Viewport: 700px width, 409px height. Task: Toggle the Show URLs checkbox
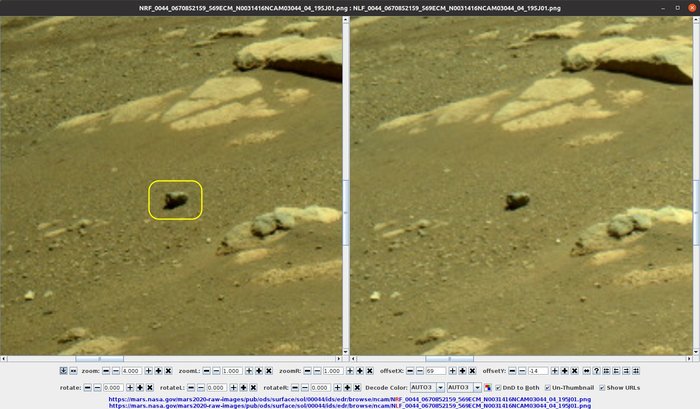point(602,388)
